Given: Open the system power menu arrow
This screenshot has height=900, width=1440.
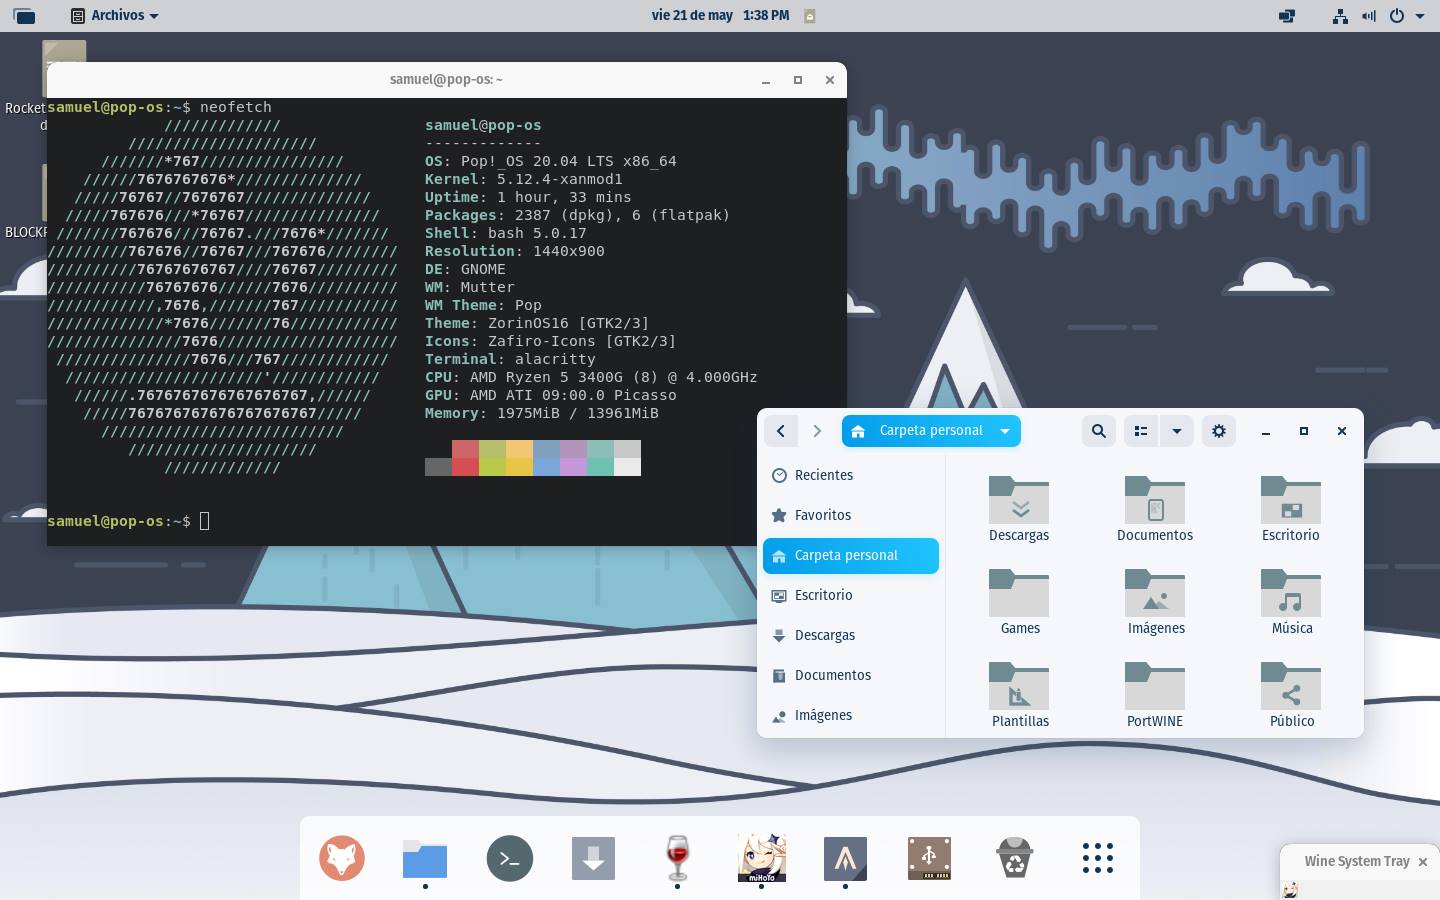Looking at the screenshot, I should (x=1420, y=16).
